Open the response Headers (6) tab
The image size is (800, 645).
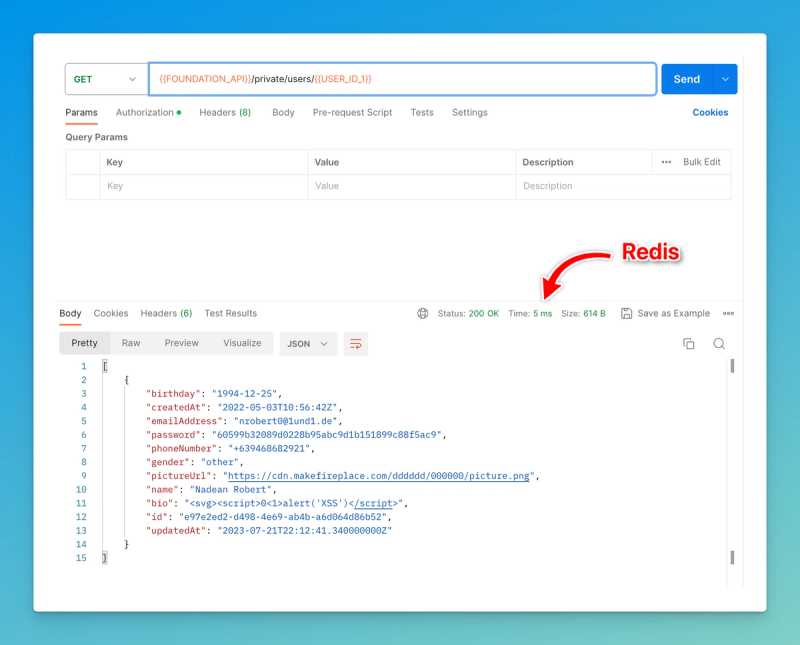166,313
